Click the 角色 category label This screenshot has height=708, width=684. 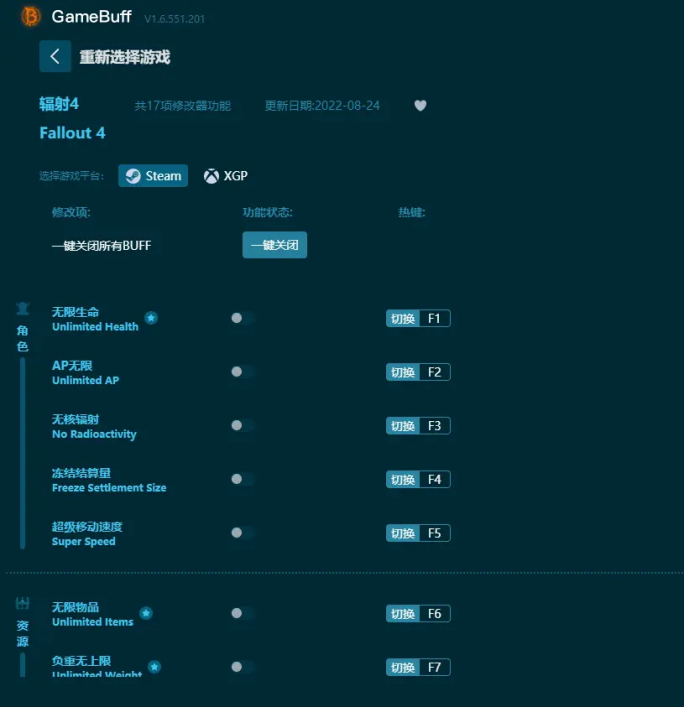pos(23,338)
